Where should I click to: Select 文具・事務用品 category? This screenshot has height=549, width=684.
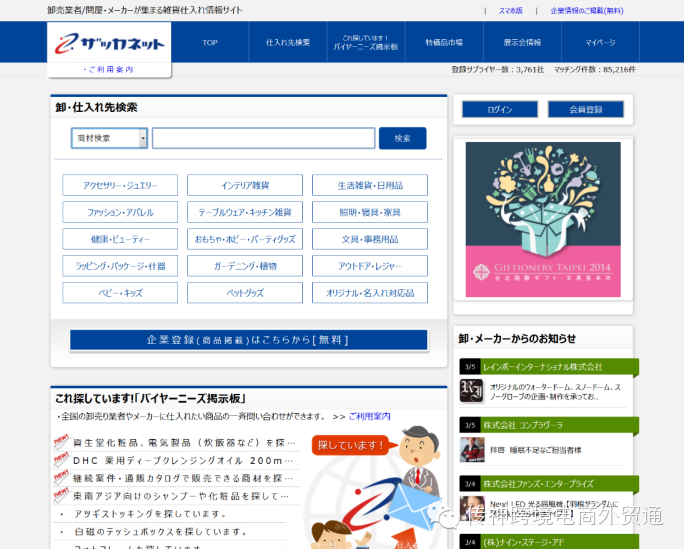click(x=370, y=239)
